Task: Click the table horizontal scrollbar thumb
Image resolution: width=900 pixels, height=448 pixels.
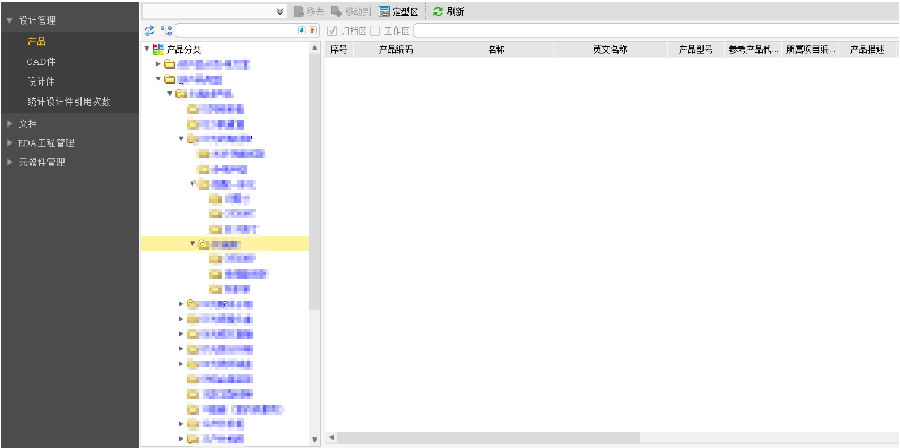Action: click(488, 438)
